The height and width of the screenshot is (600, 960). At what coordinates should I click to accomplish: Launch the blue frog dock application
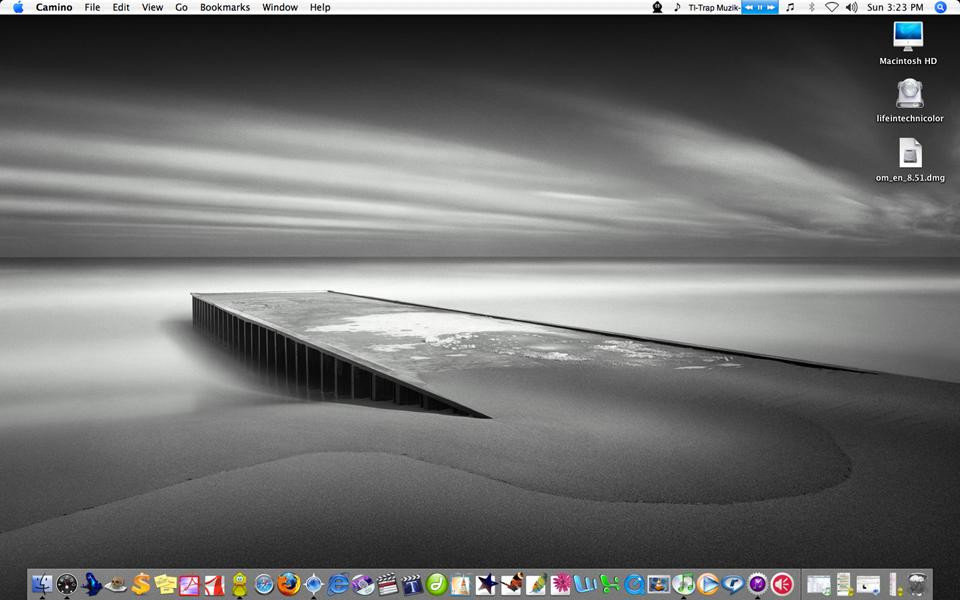pyautogui.click(x=91, y=584)
